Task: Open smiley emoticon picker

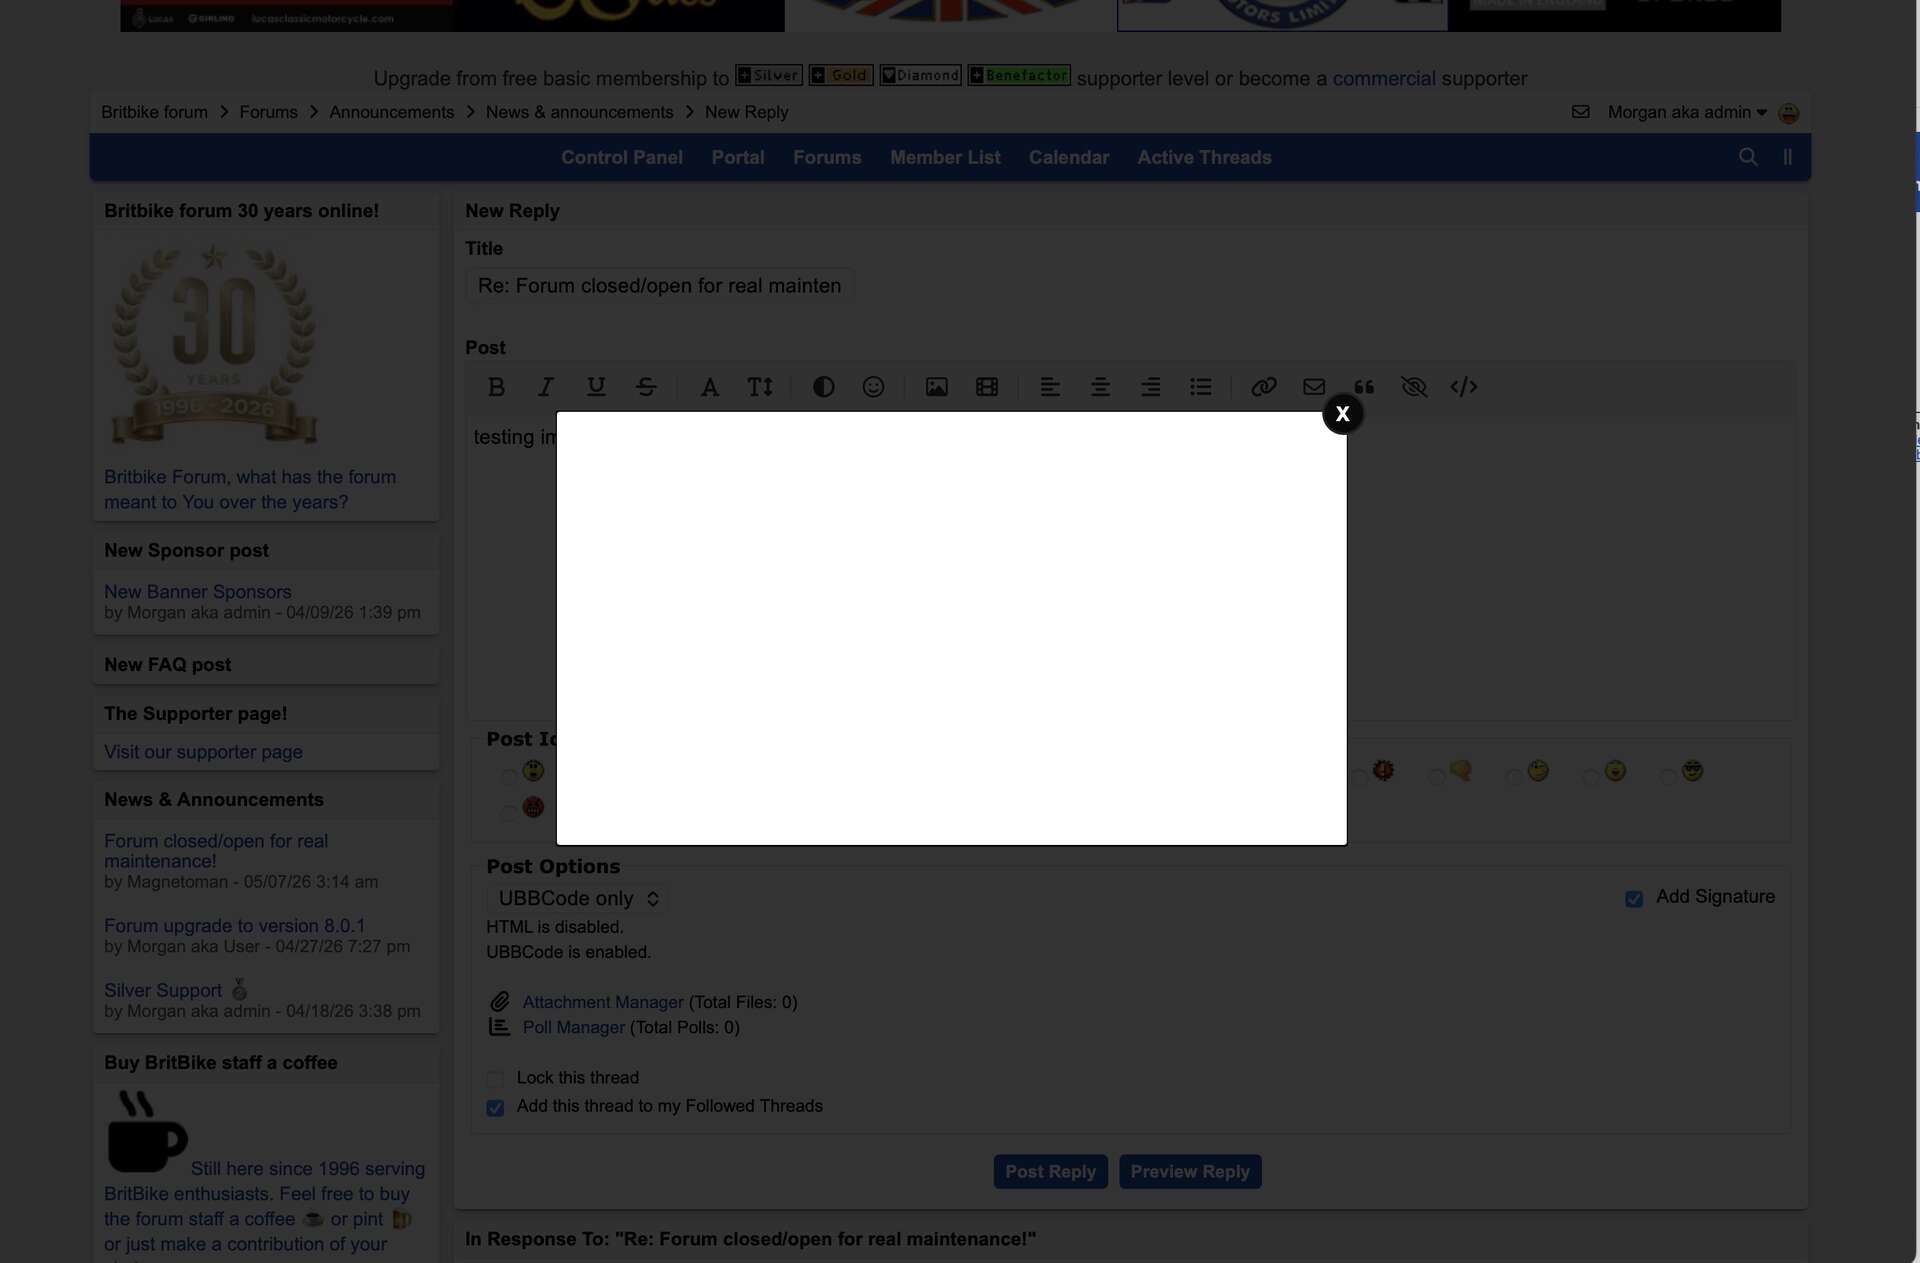Action: pos(873,387)
